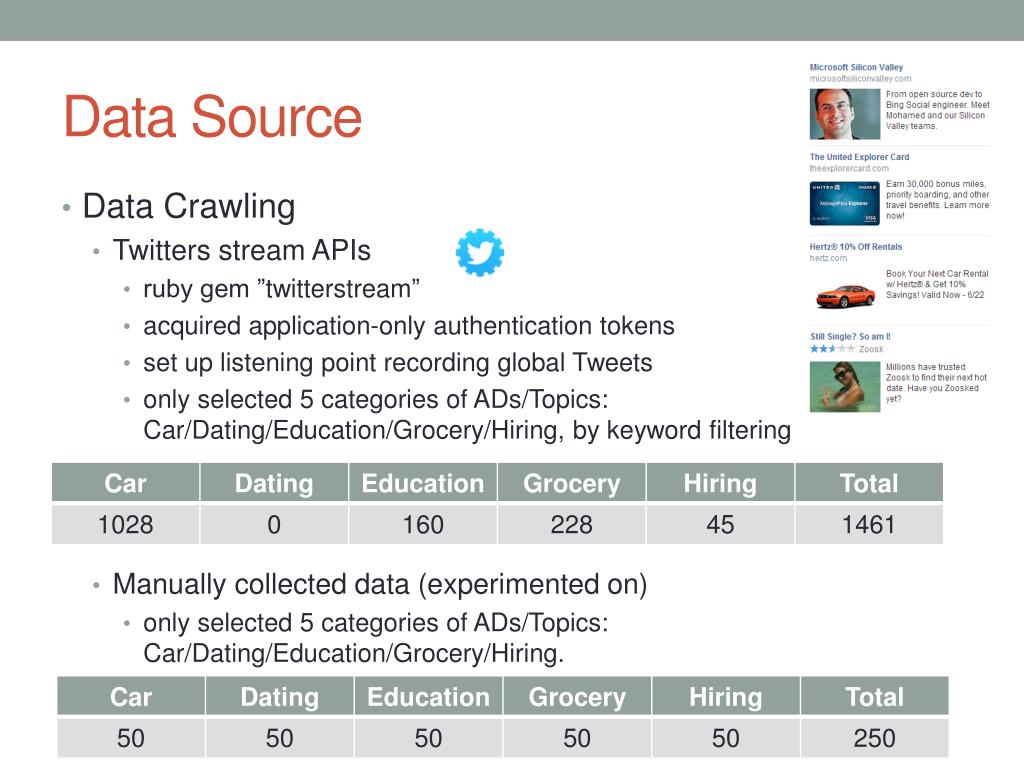
Task: Click the hertz.com URL text
Action: click(x=828, y=258)
